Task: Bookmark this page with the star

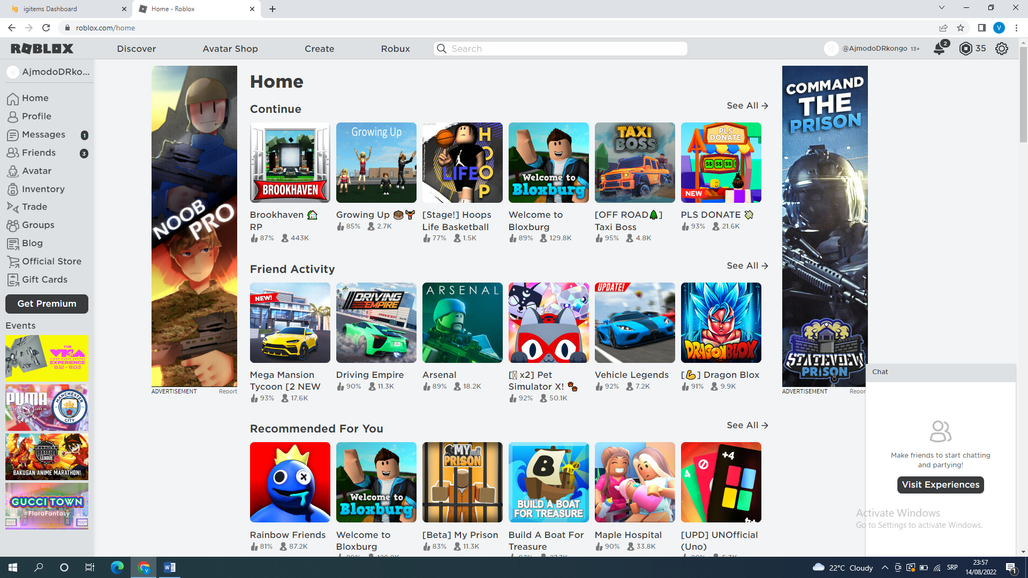Action: point(960,28)
